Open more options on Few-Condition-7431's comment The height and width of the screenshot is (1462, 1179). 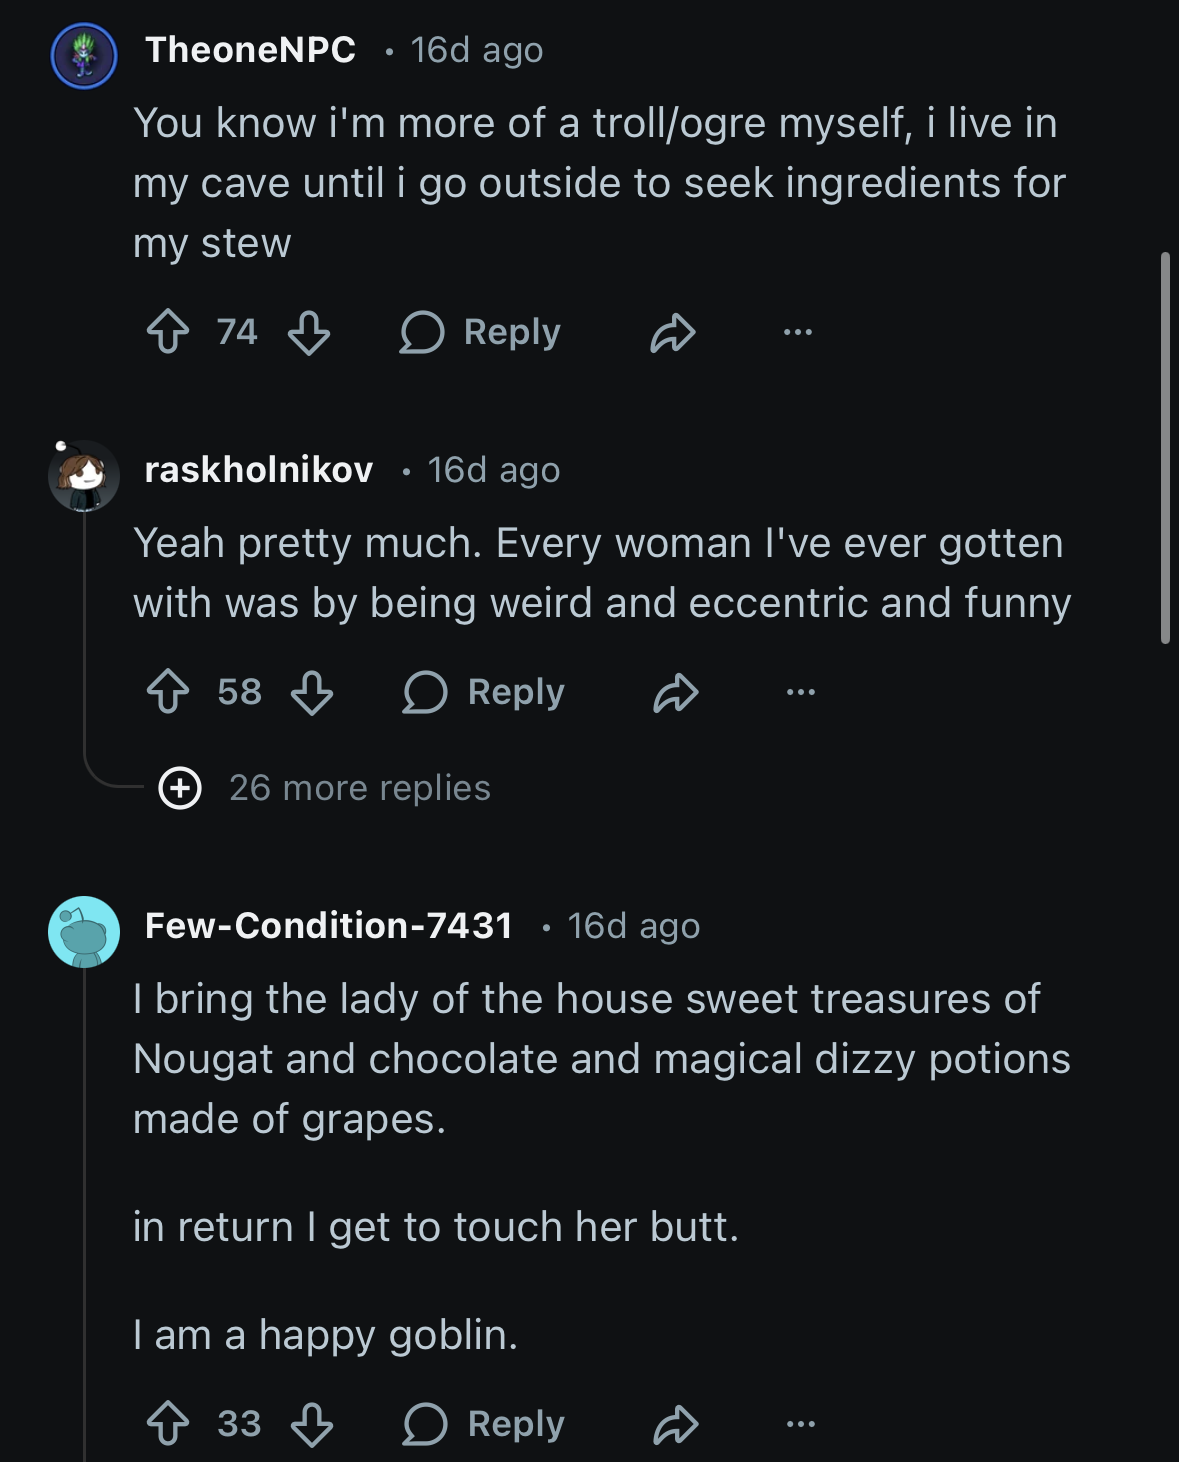click(801, 1424)
